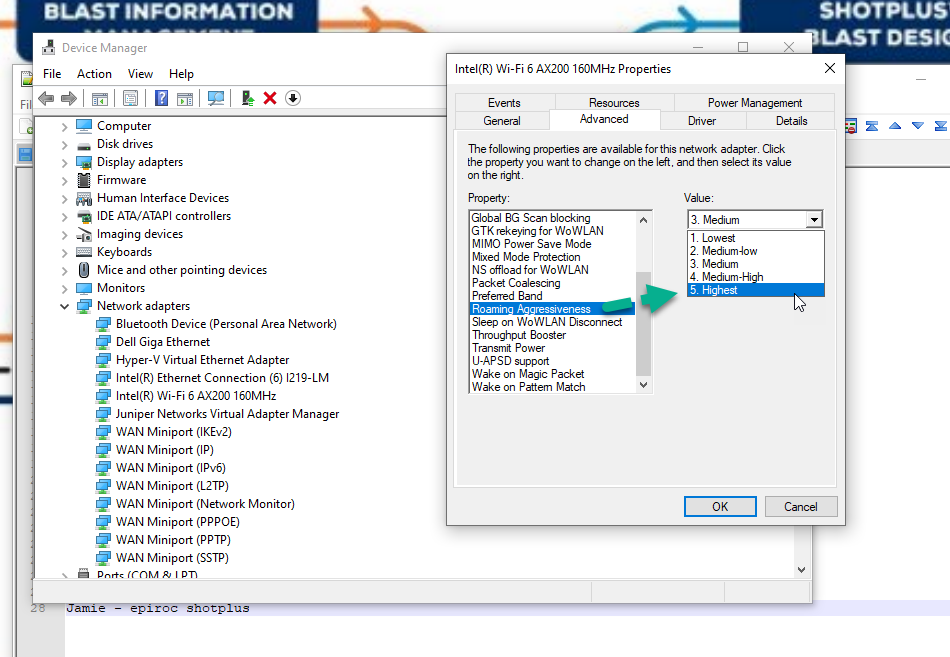Click the Uninstall device red X icon
950x657 pixels.
coord(270,97)
